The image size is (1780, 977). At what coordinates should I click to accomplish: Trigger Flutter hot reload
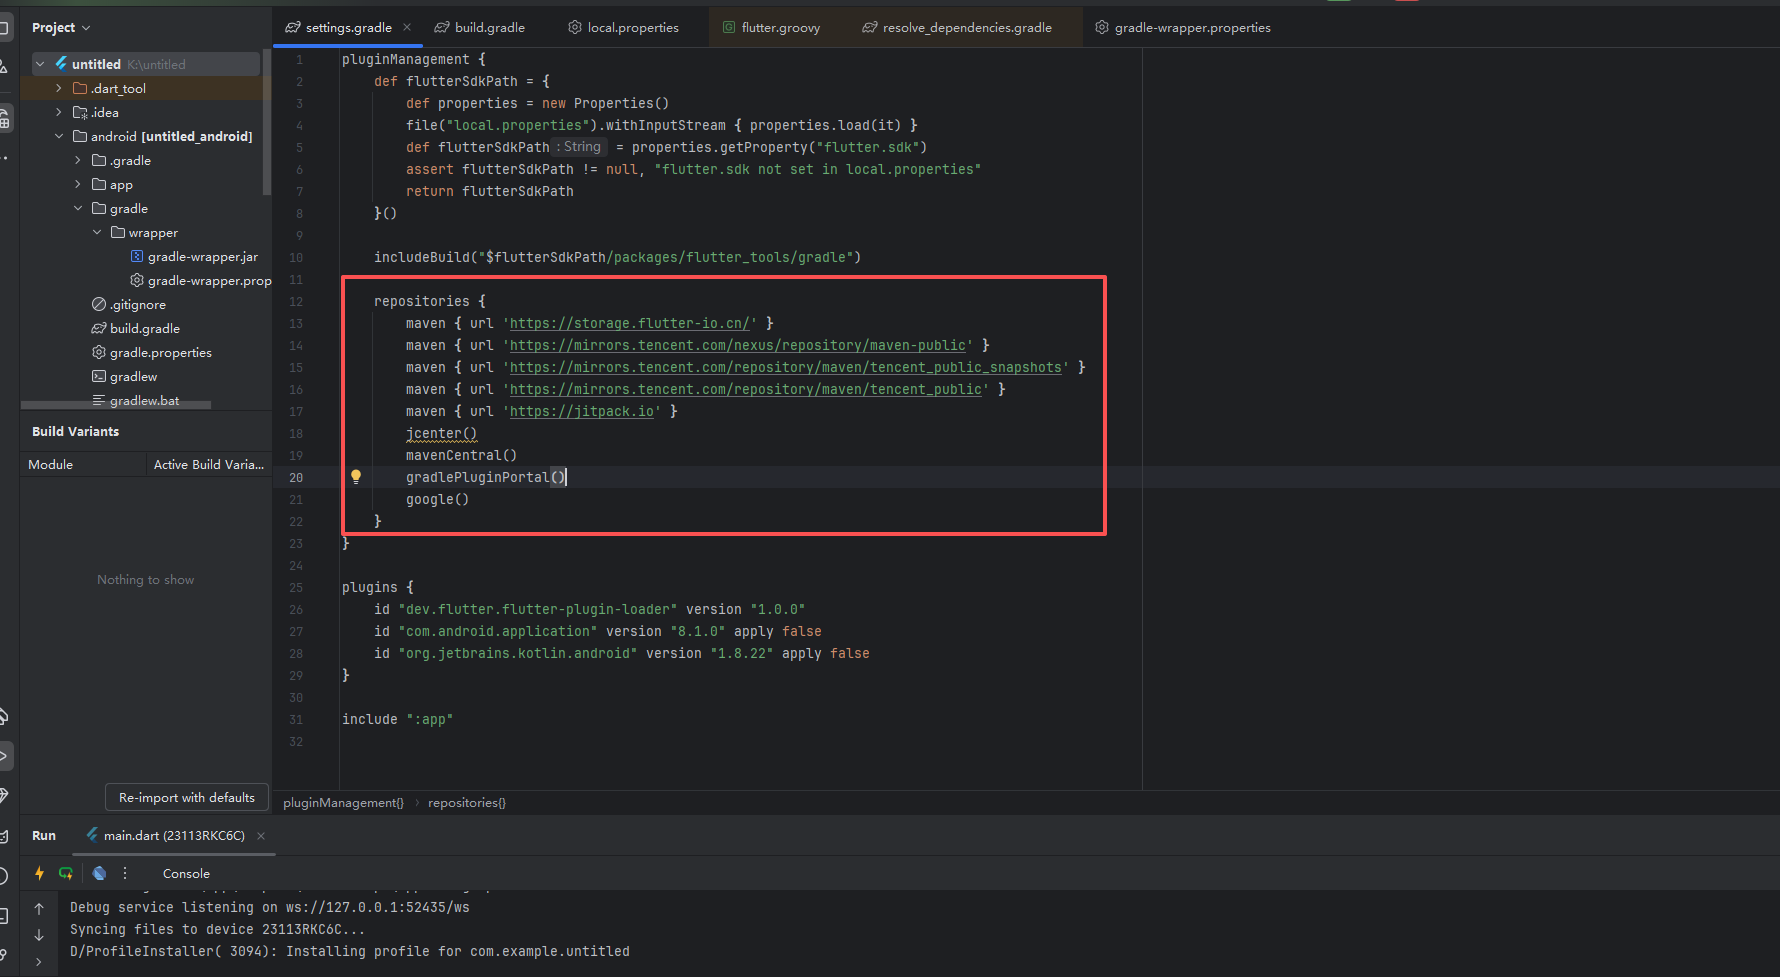[x=39, y=873]
